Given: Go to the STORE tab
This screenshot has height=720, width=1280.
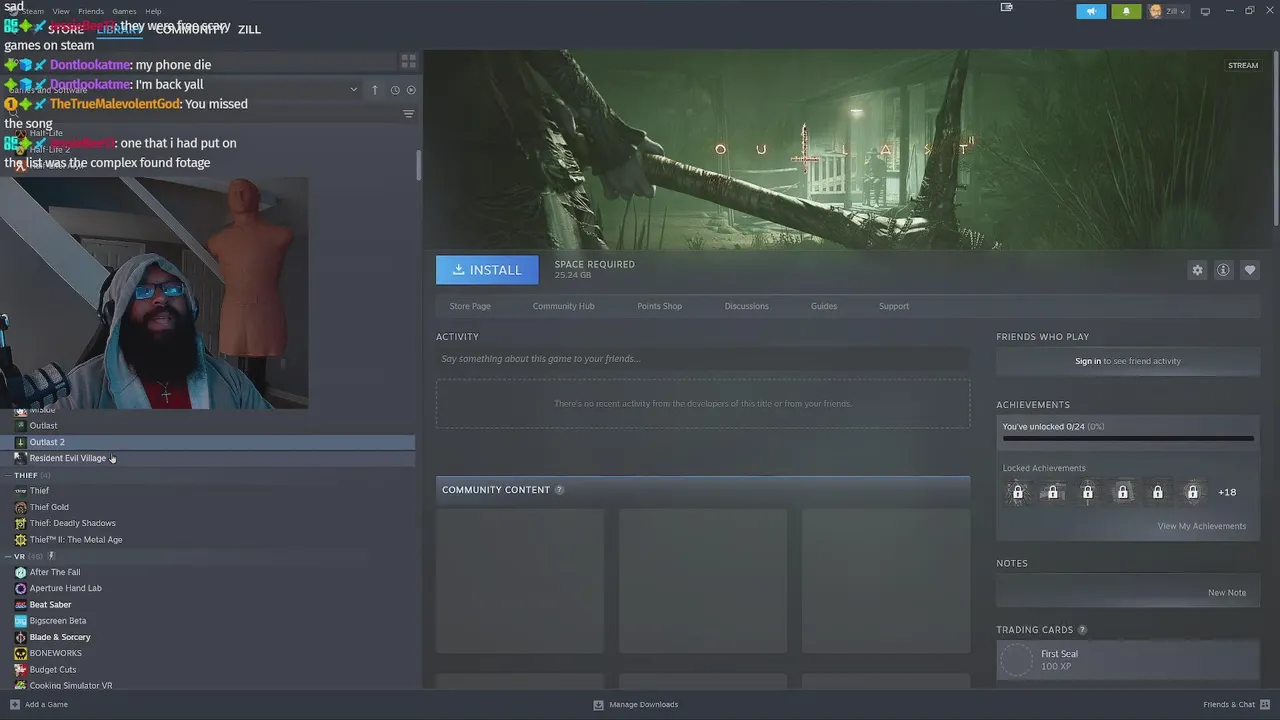Looking at the screenshot, I should (66, 29).
